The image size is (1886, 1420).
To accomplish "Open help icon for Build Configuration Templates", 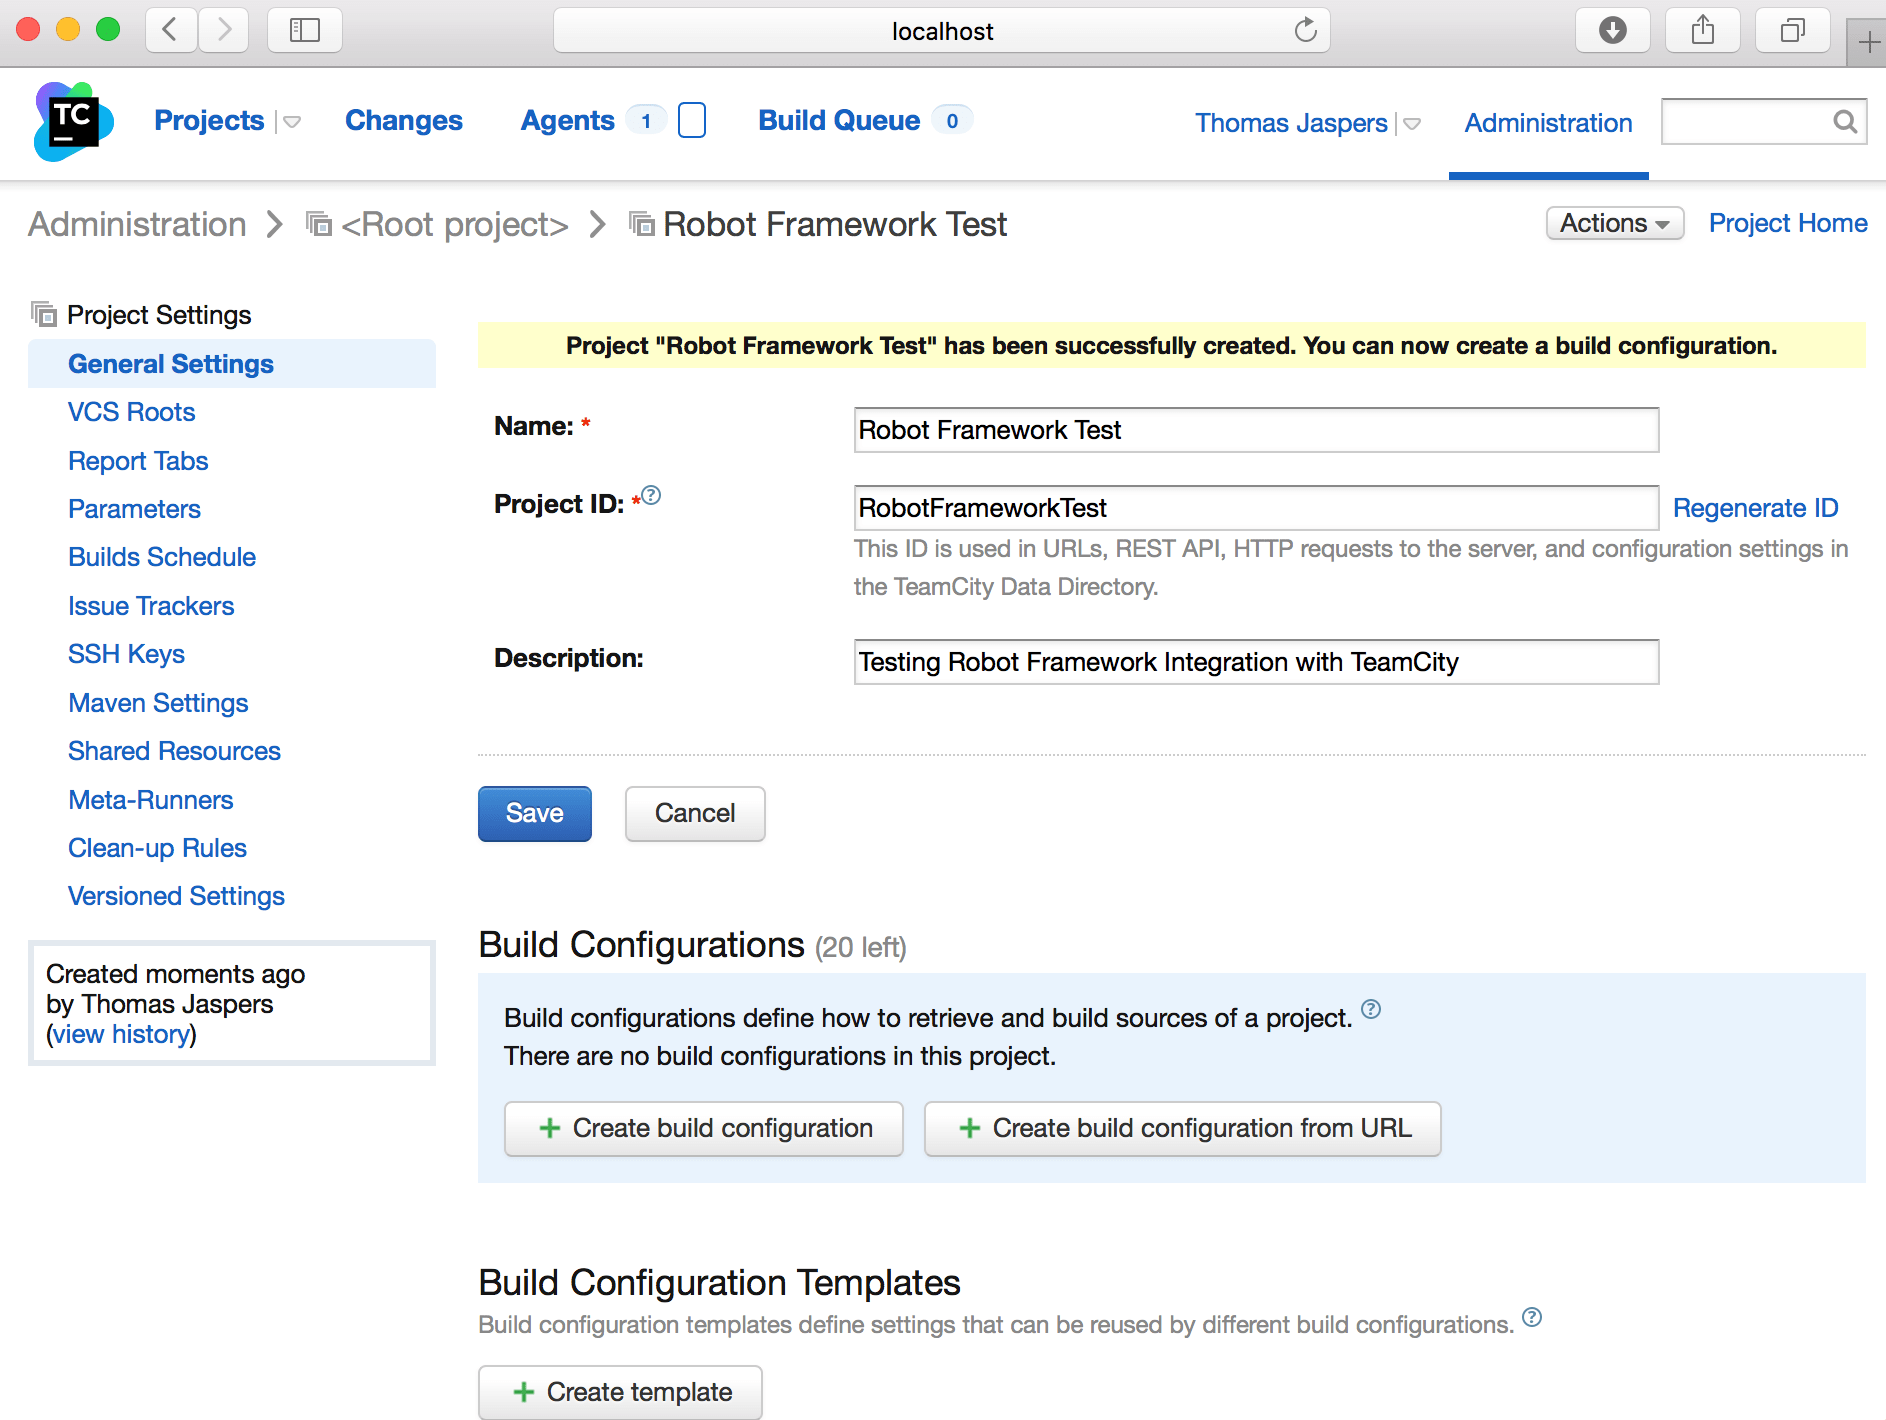I will pos(1531,1317).
